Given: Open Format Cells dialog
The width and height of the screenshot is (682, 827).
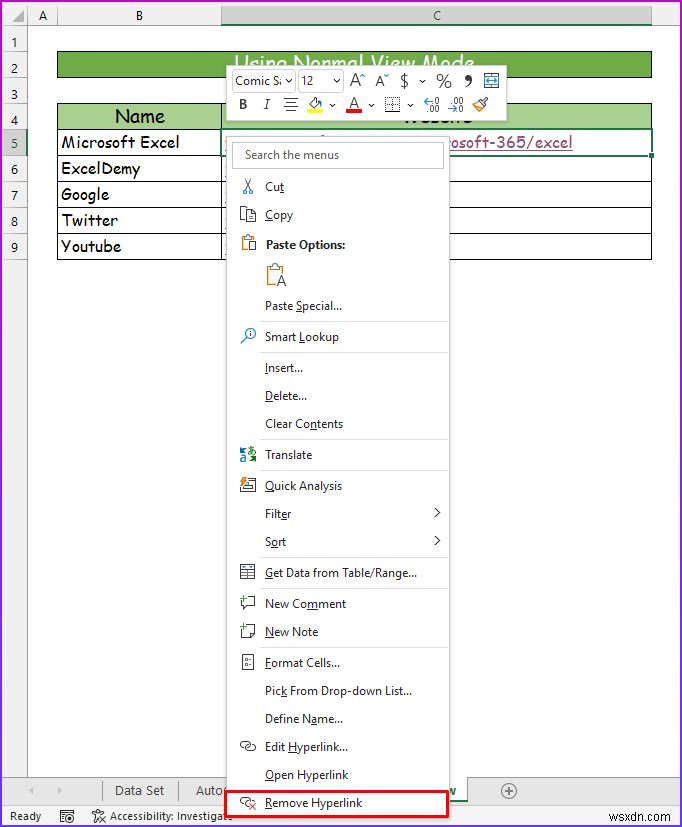Looking at the screenshot, I should tap(338, 663).
